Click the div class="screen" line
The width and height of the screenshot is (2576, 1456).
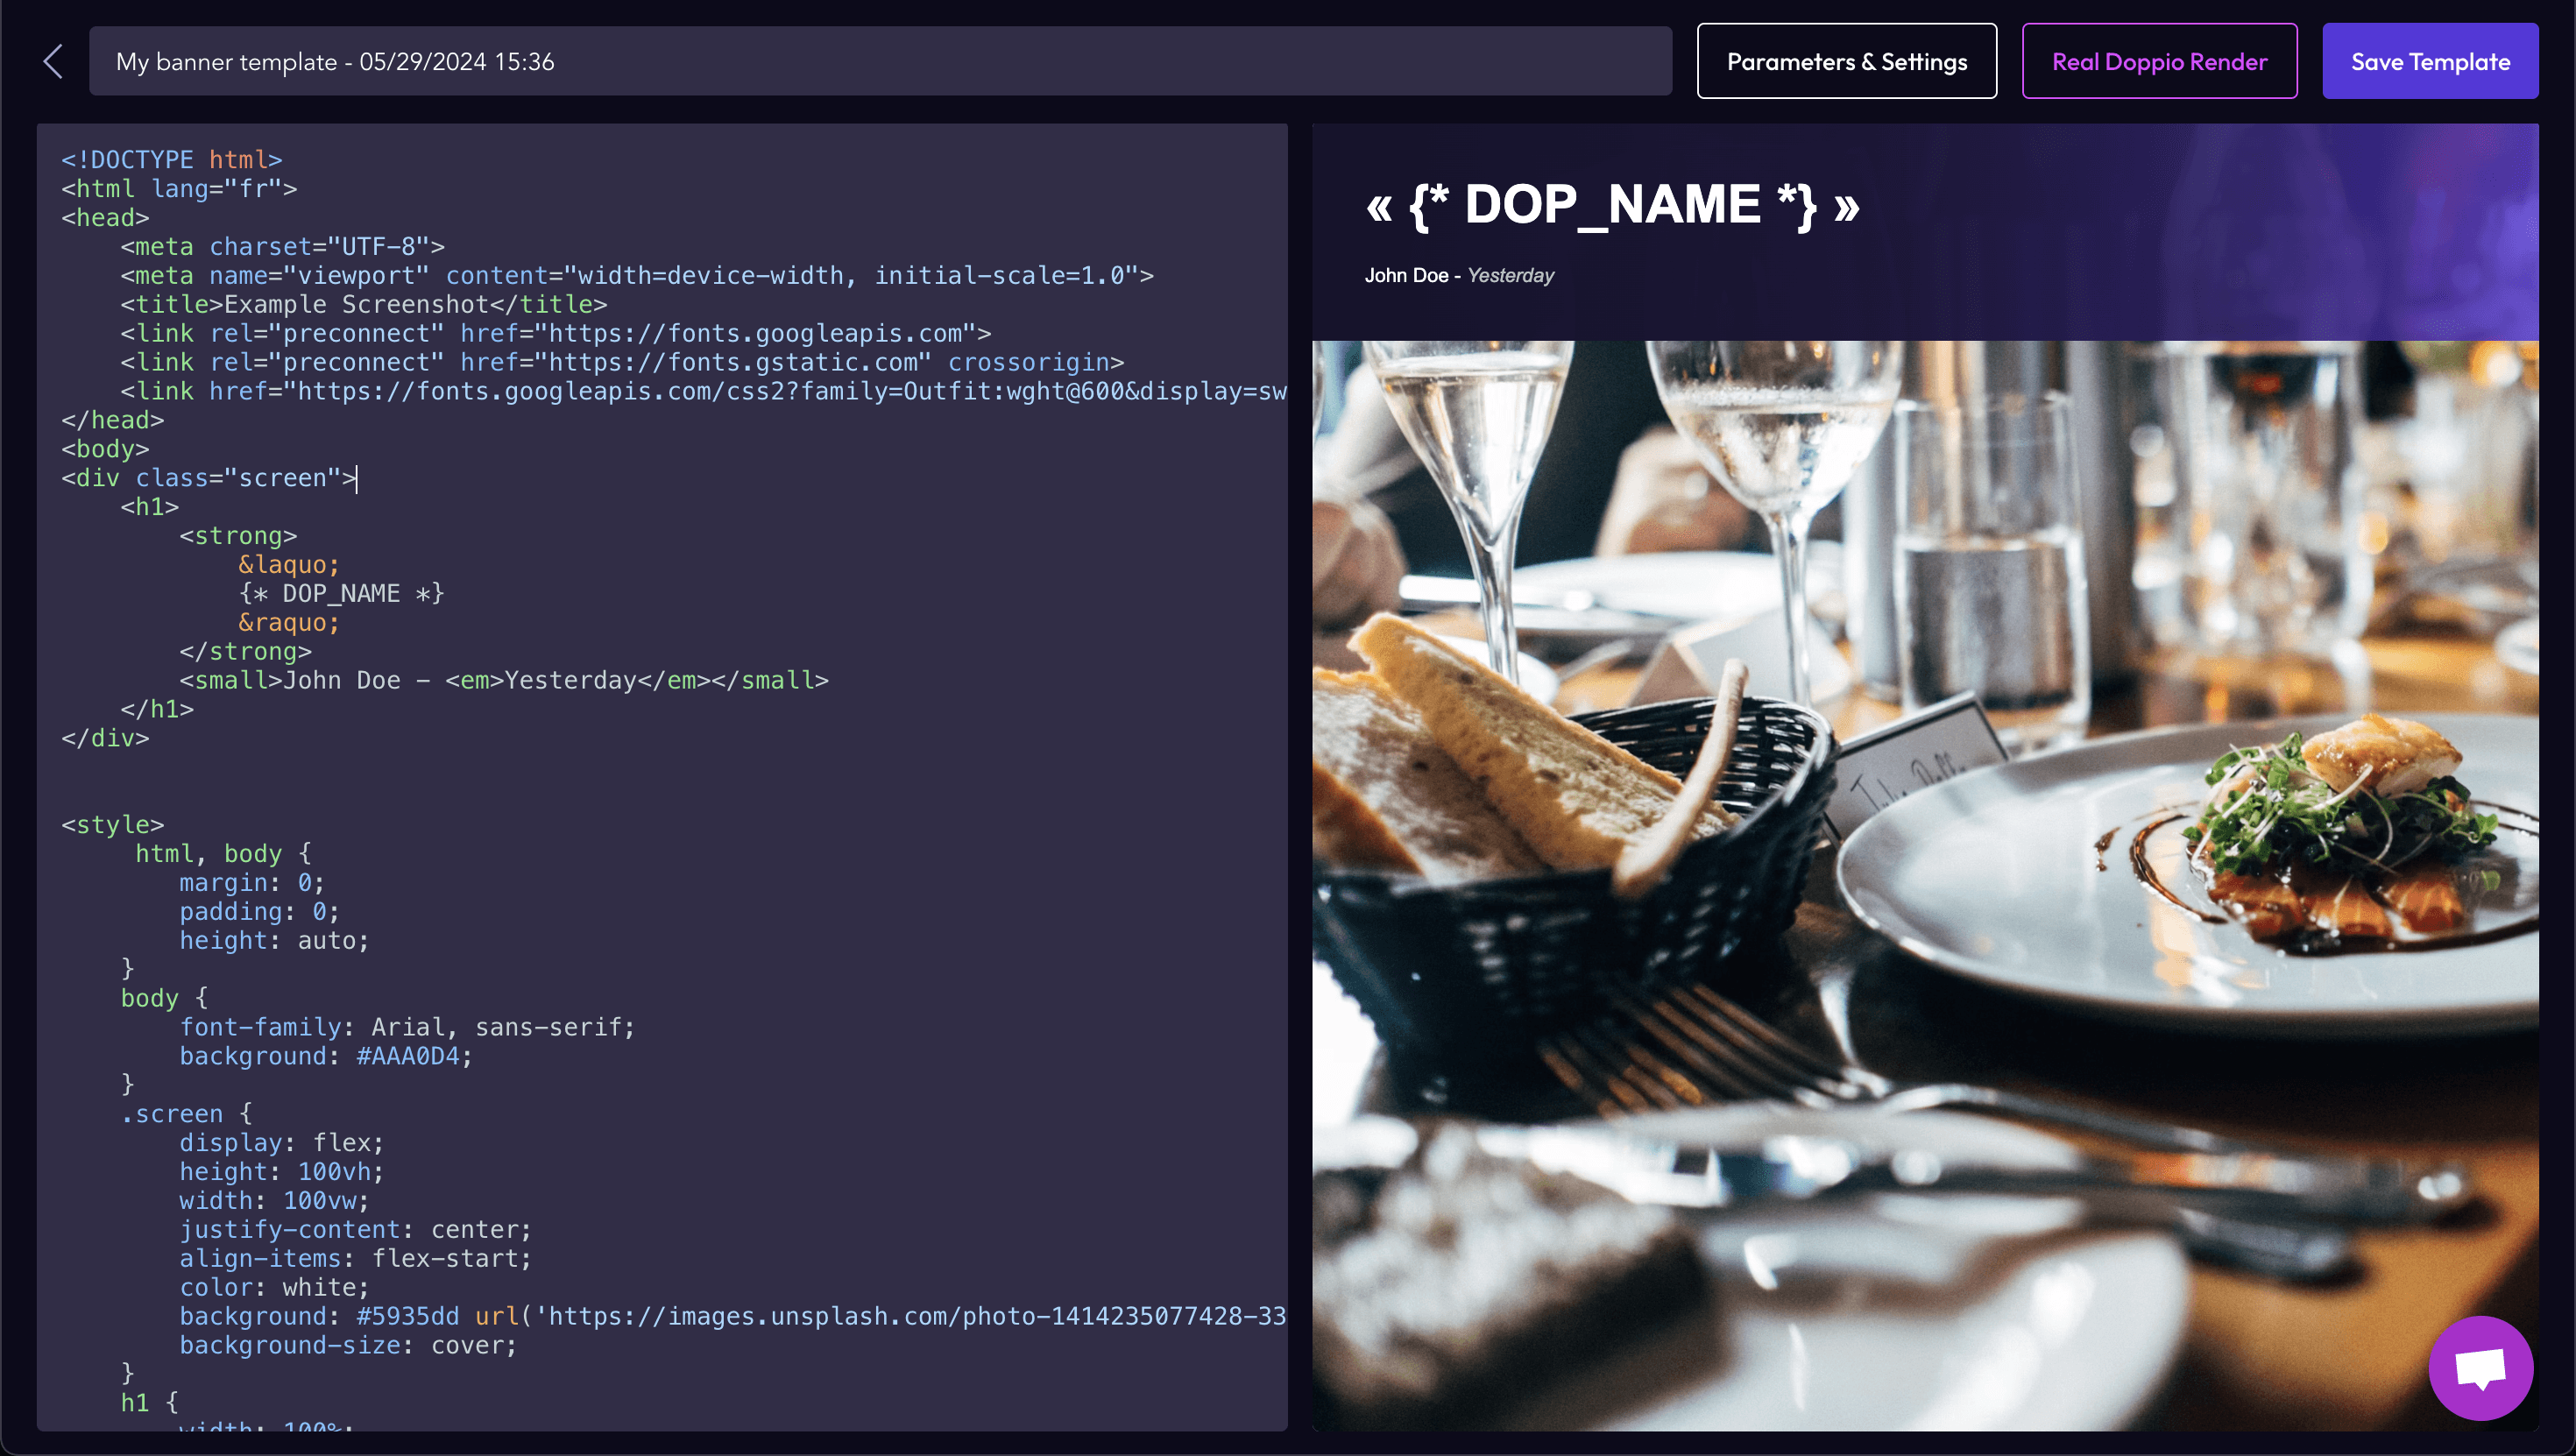(209, 479)
